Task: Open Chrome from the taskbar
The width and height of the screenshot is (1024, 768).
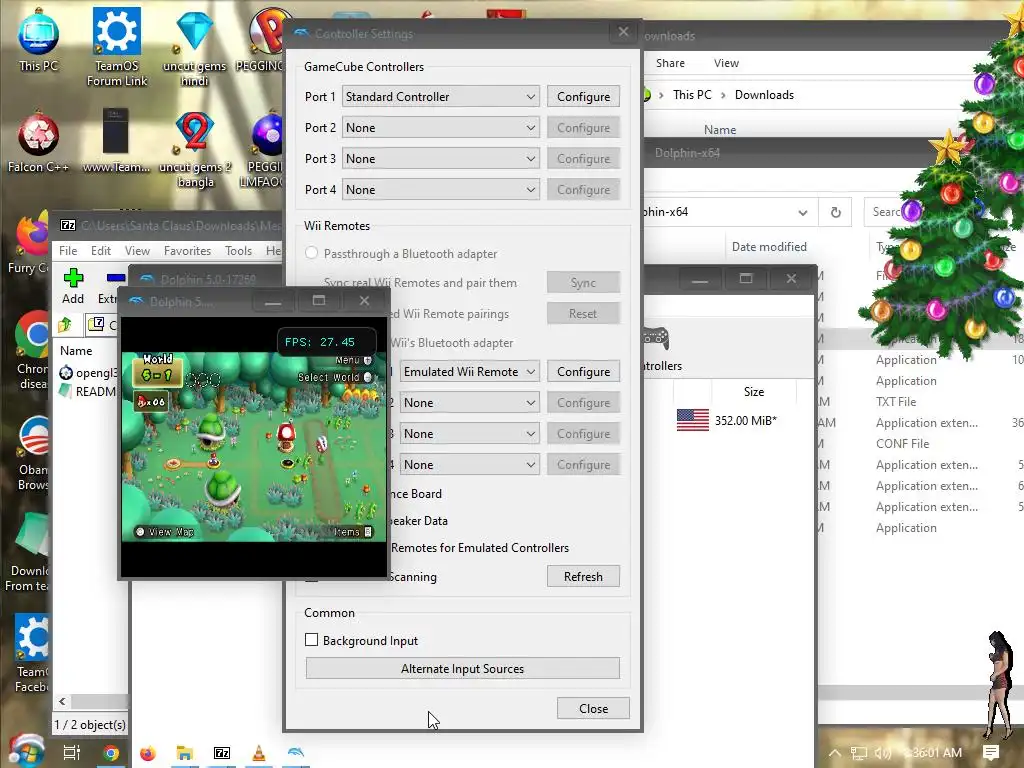Action: tap(110, 754)
